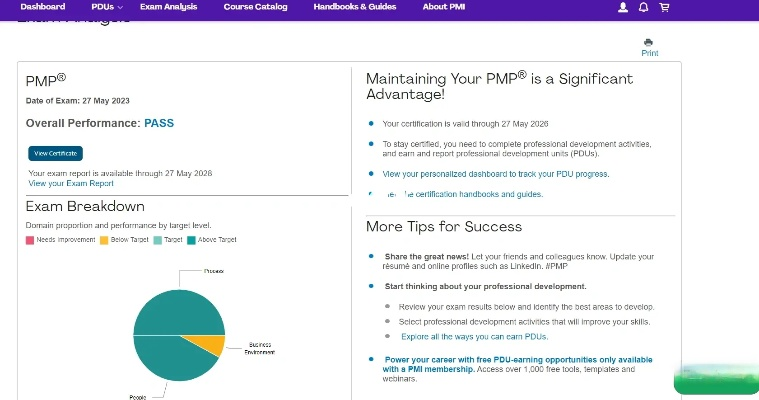This screenshot has width=759, height=400.
Task: Open the About PMI menu item
Action: (442, 7)
